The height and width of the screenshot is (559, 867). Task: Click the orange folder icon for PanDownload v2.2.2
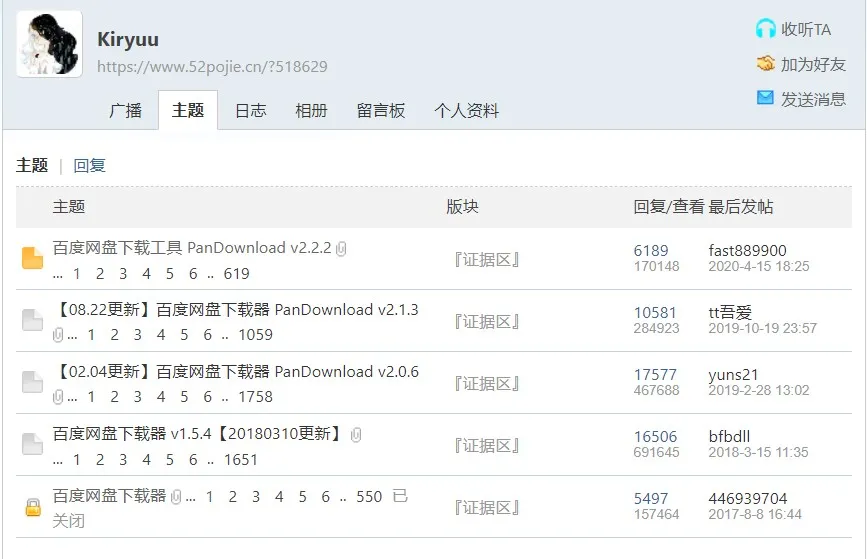(33, 258)
